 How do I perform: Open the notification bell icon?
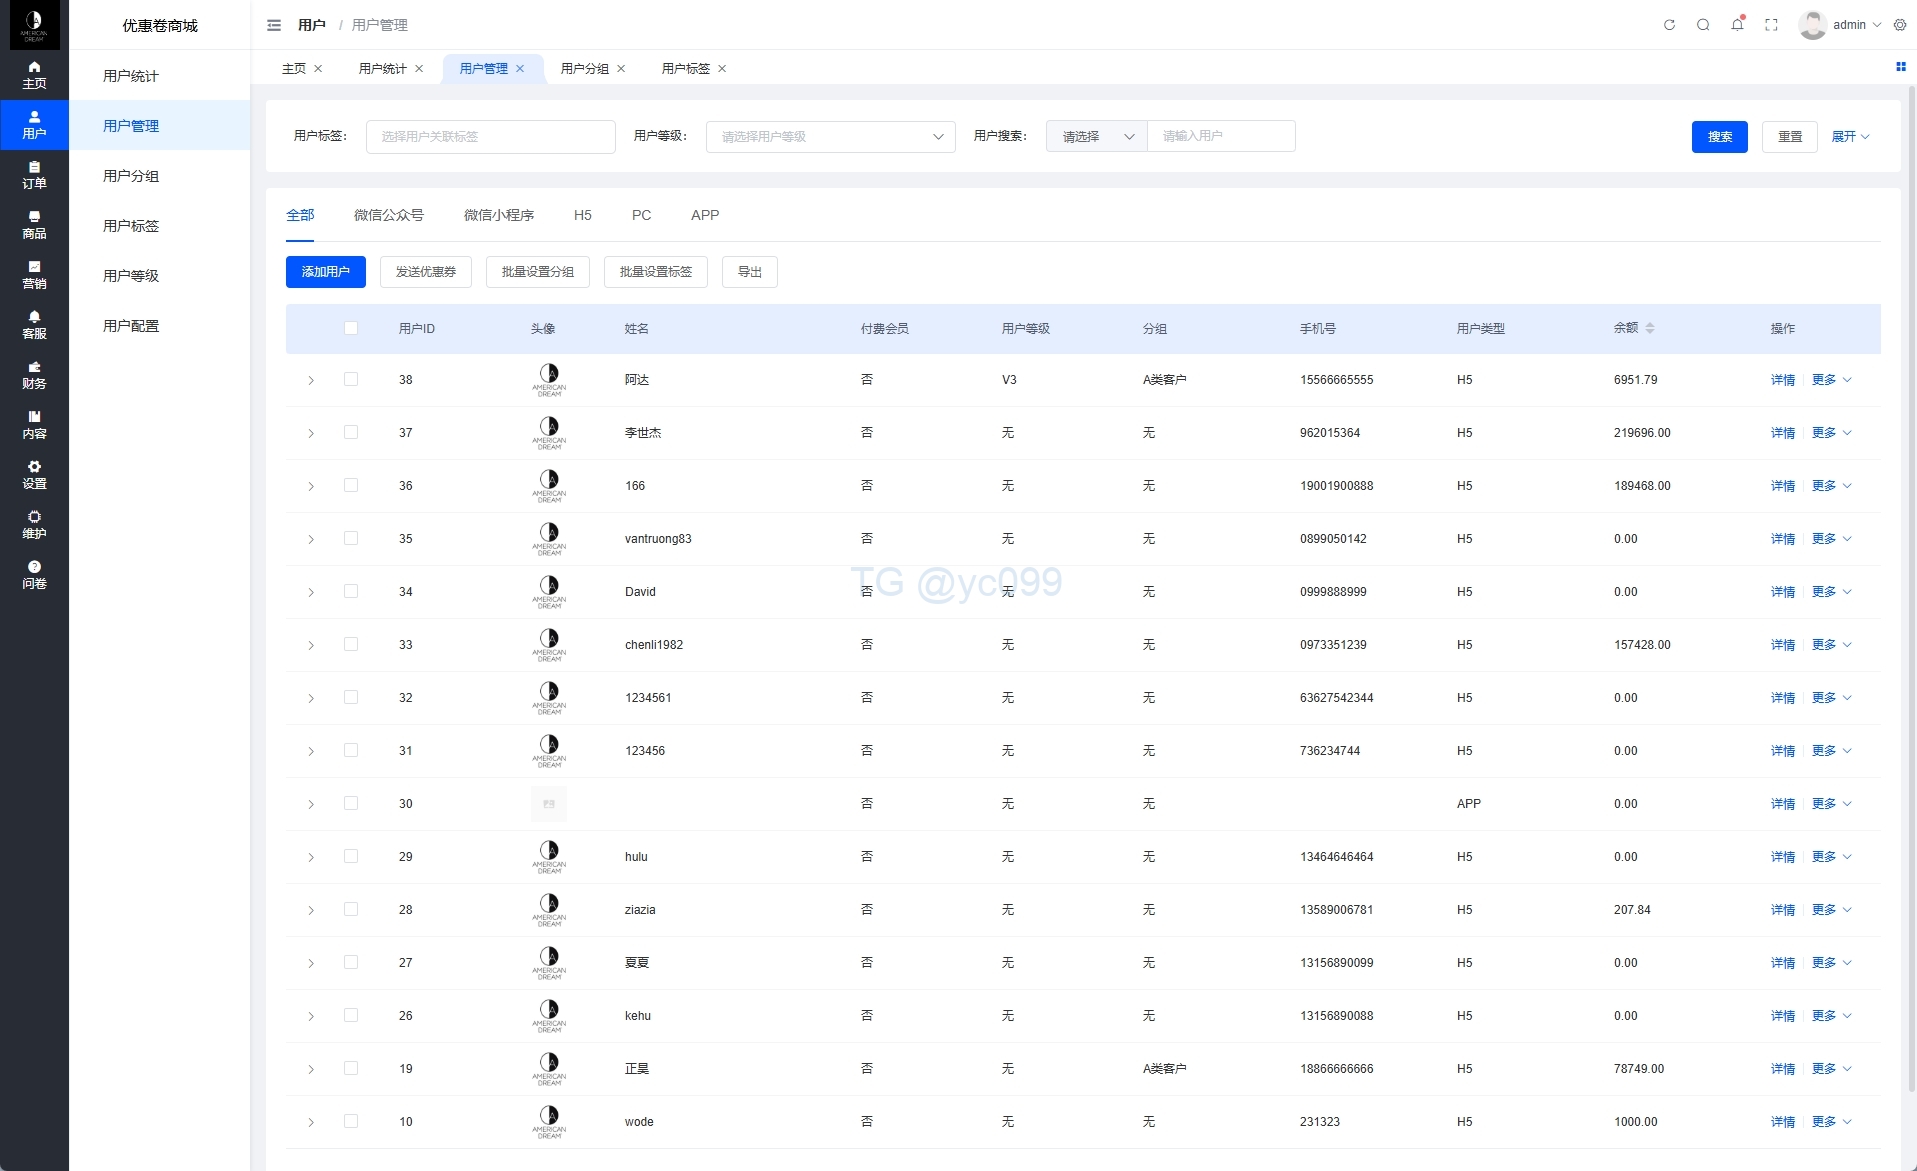(1737, 25)
